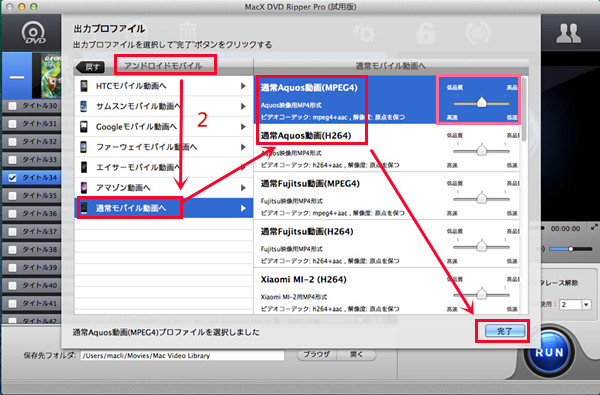600x395 pixels.
Task: Select the タイトル40 row
Action: [x=32, y=286]
